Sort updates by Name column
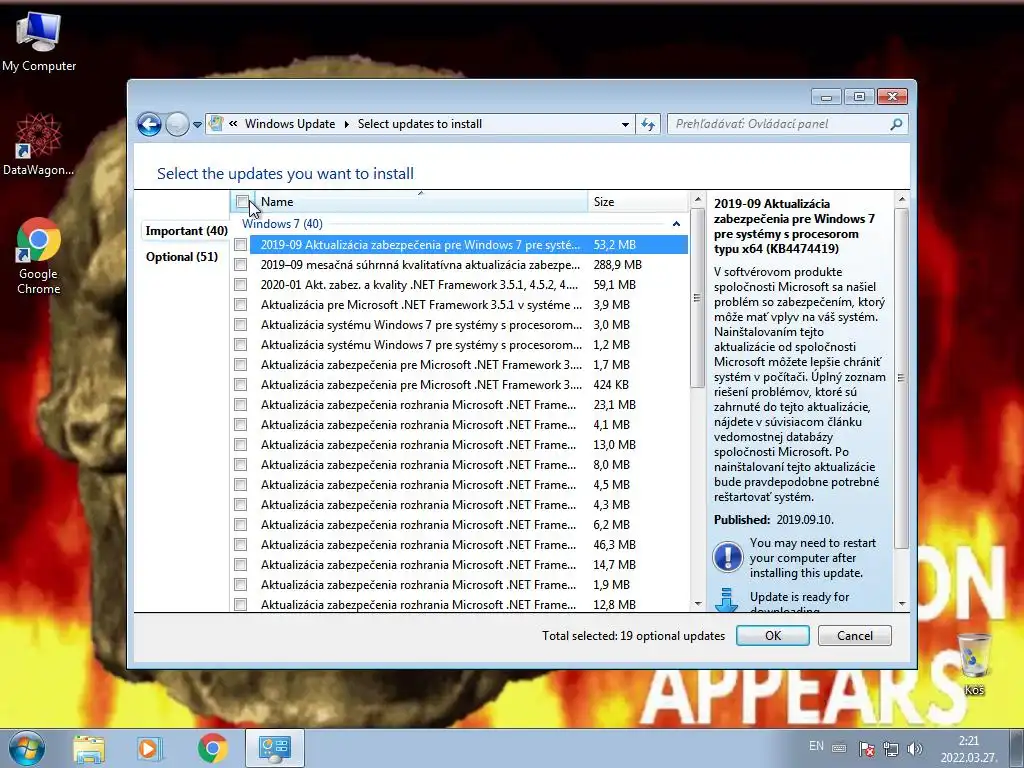 [421, 202]
